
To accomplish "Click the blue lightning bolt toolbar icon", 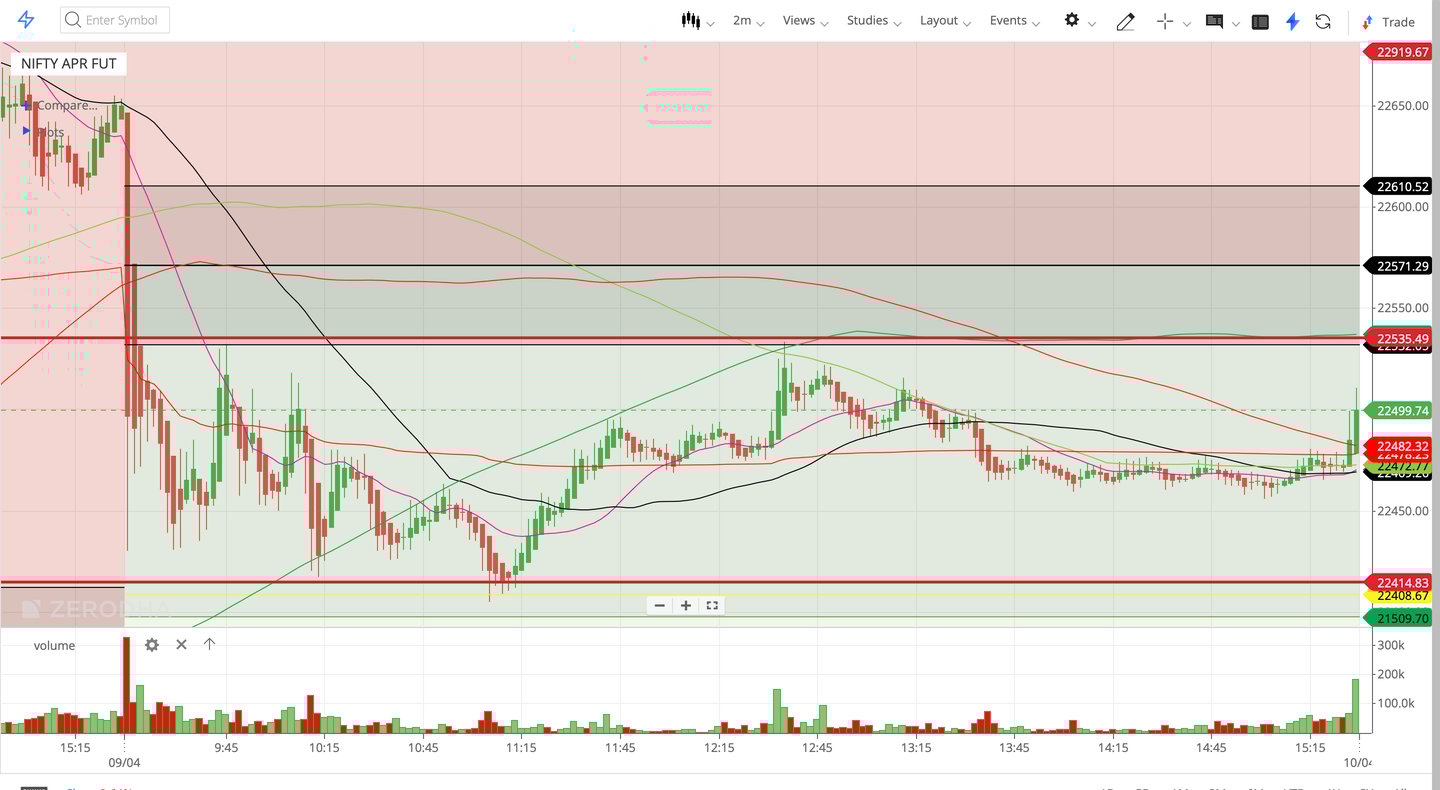I will pos(1292,21).
